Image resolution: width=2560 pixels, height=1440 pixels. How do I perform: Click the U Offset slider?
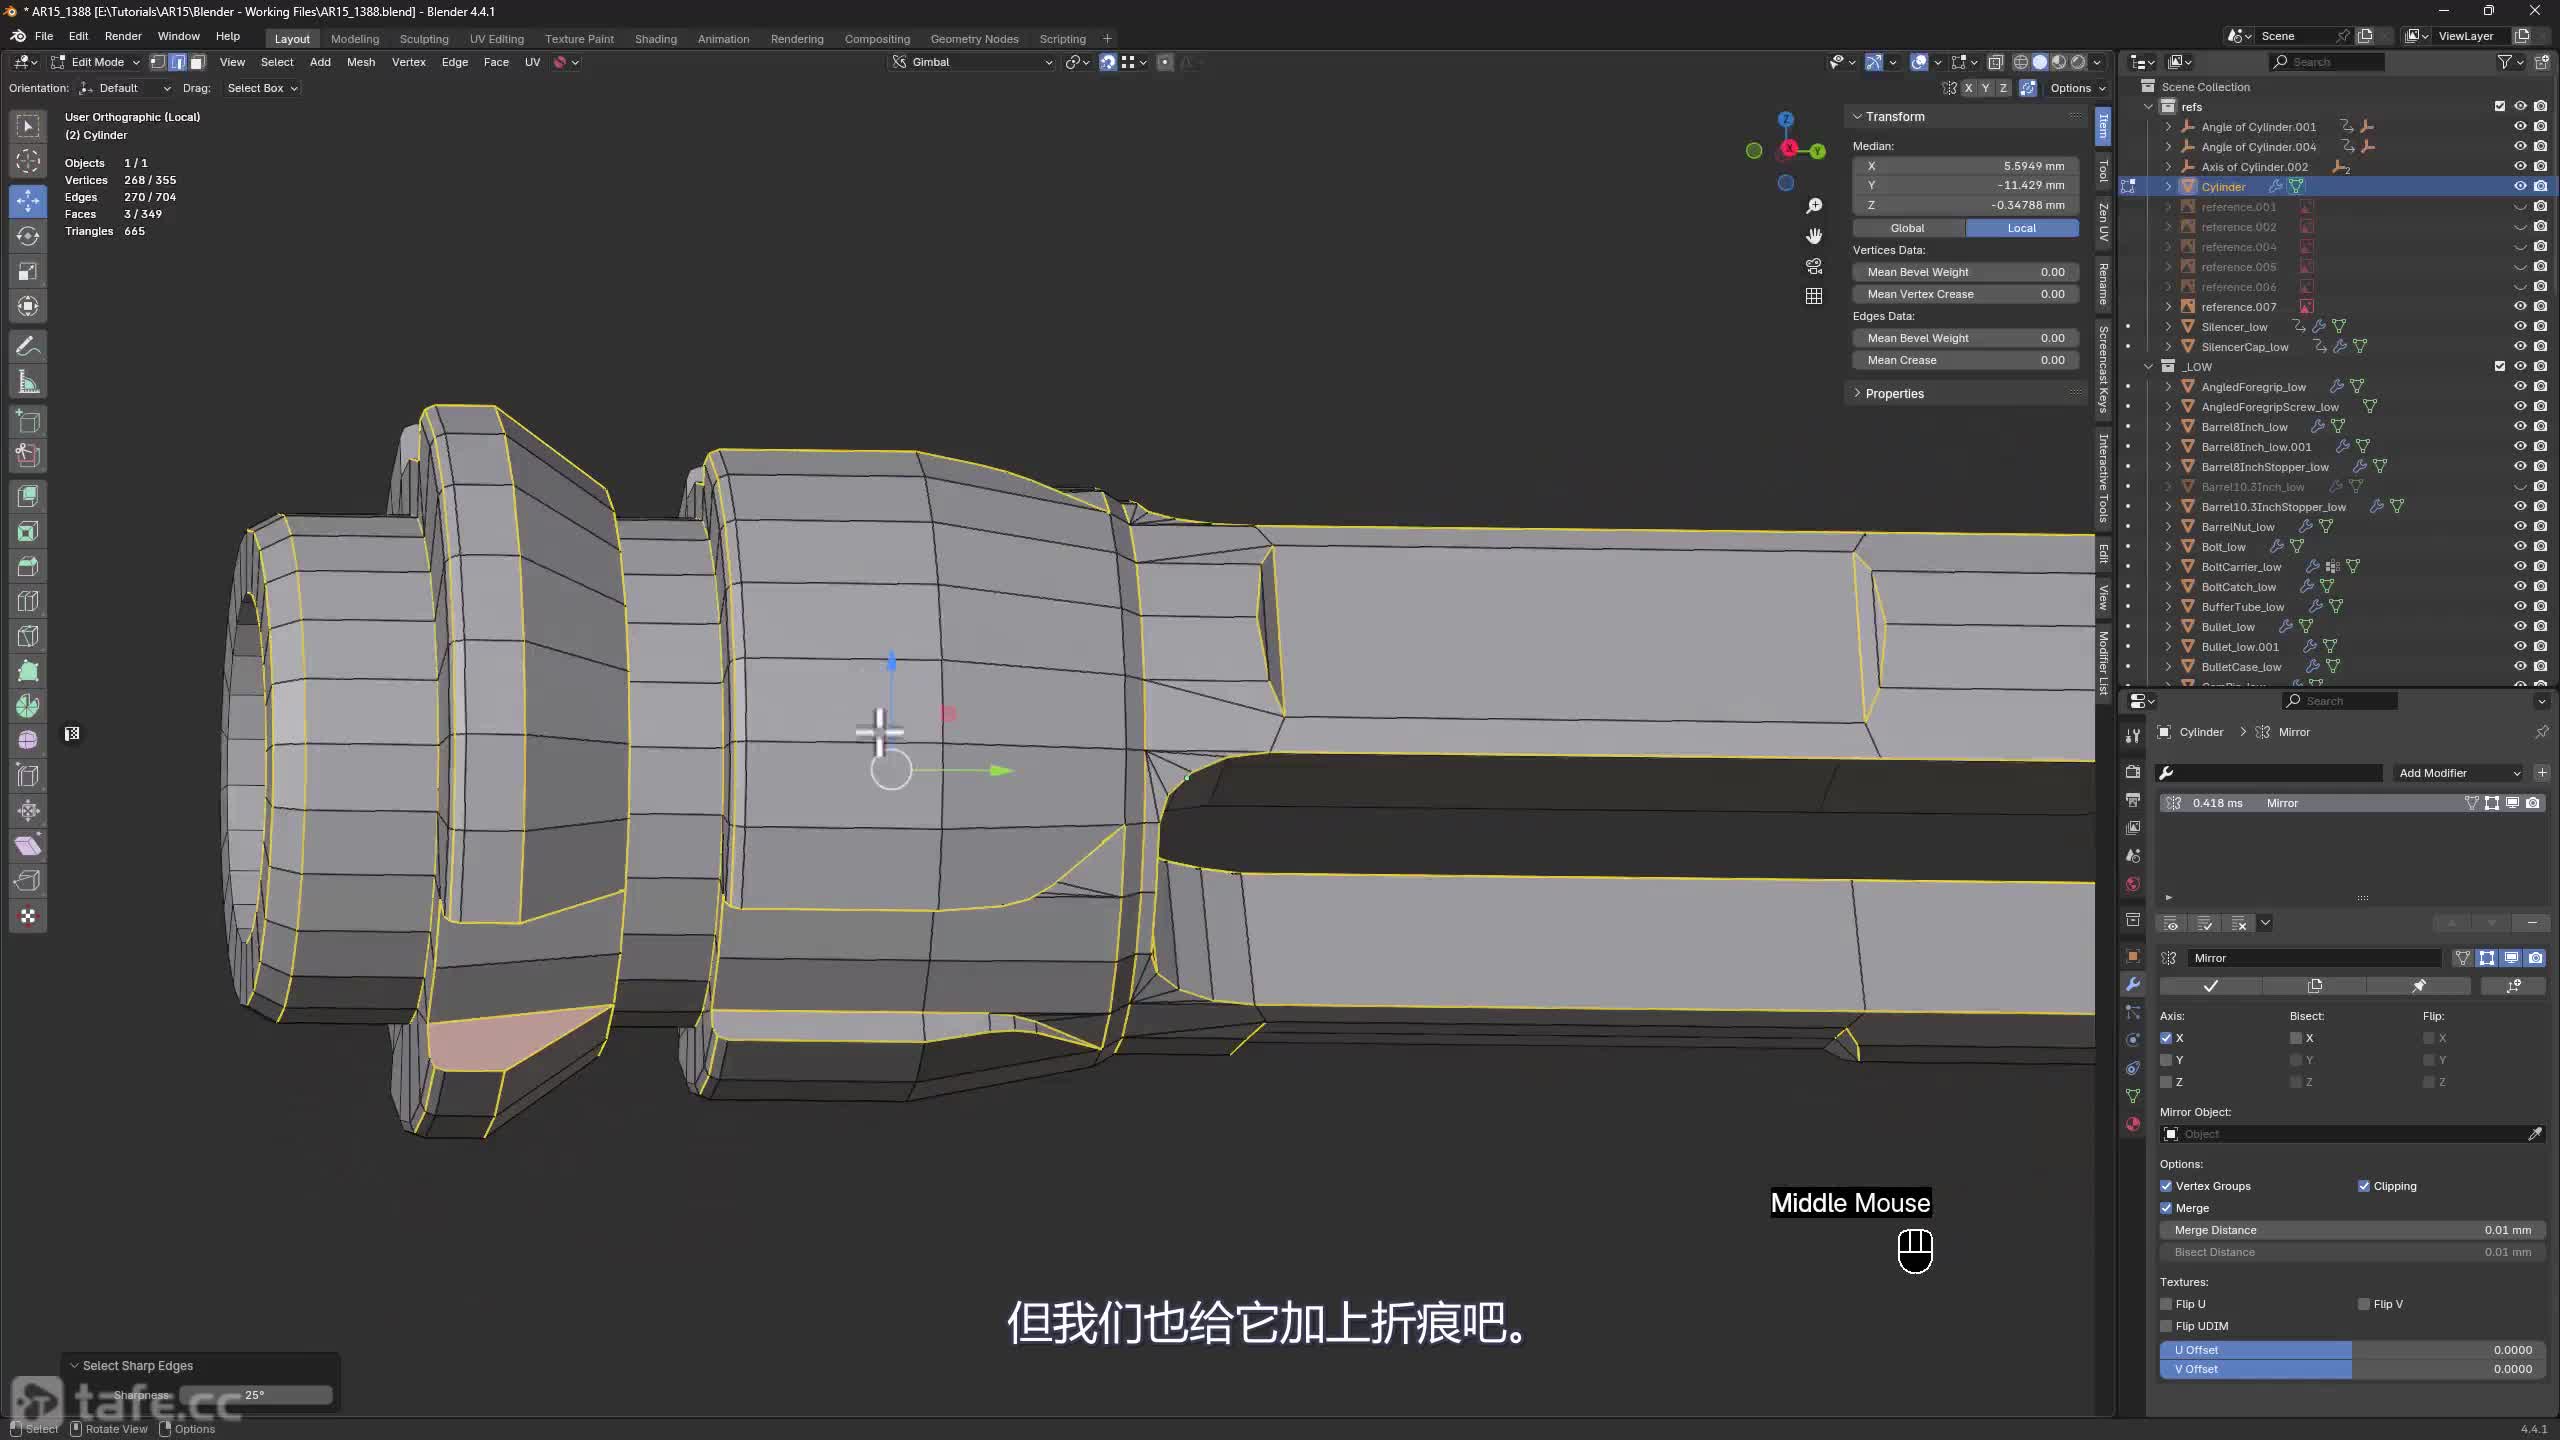click(2353, 1350)
